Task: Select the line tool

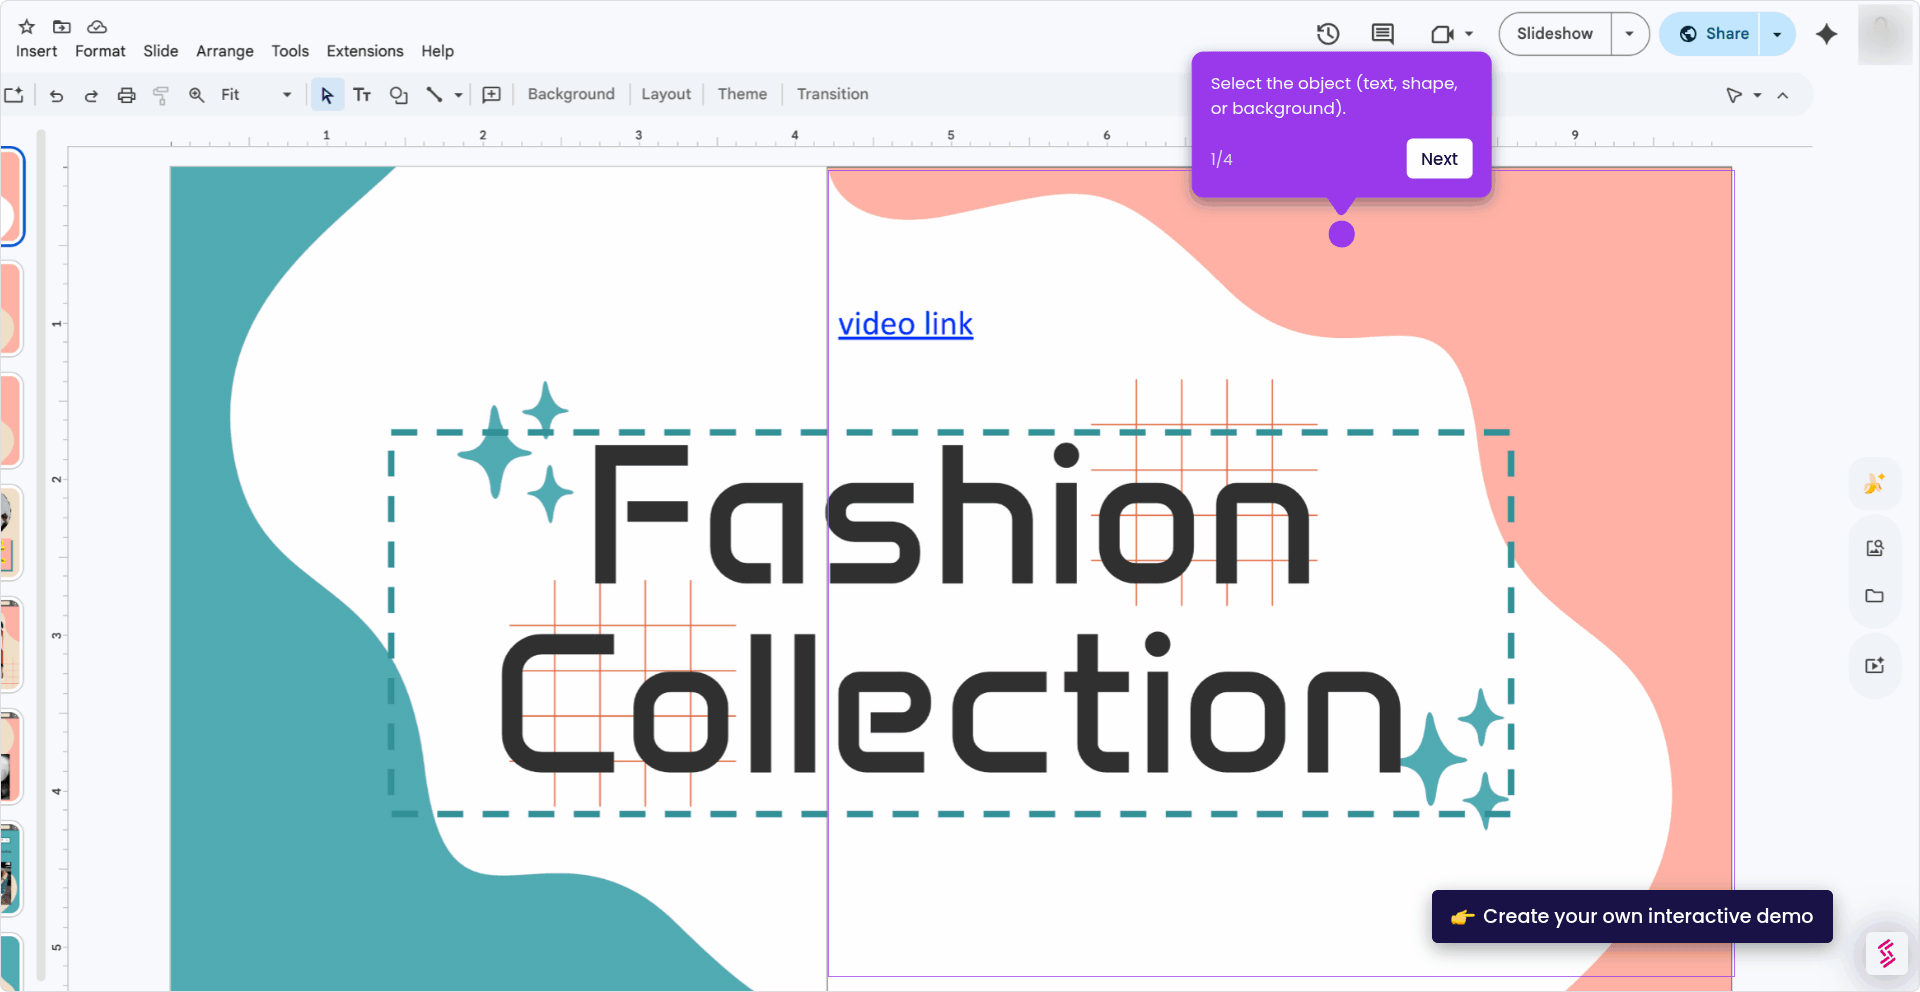Action: (x=434, y=95)
